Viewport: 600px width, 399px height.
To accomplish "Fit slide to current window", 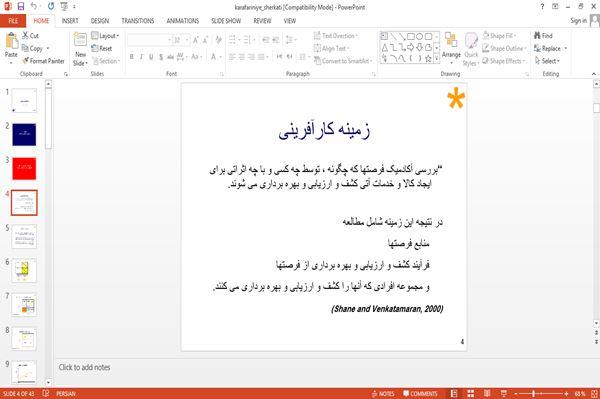I will coord(594,393).
